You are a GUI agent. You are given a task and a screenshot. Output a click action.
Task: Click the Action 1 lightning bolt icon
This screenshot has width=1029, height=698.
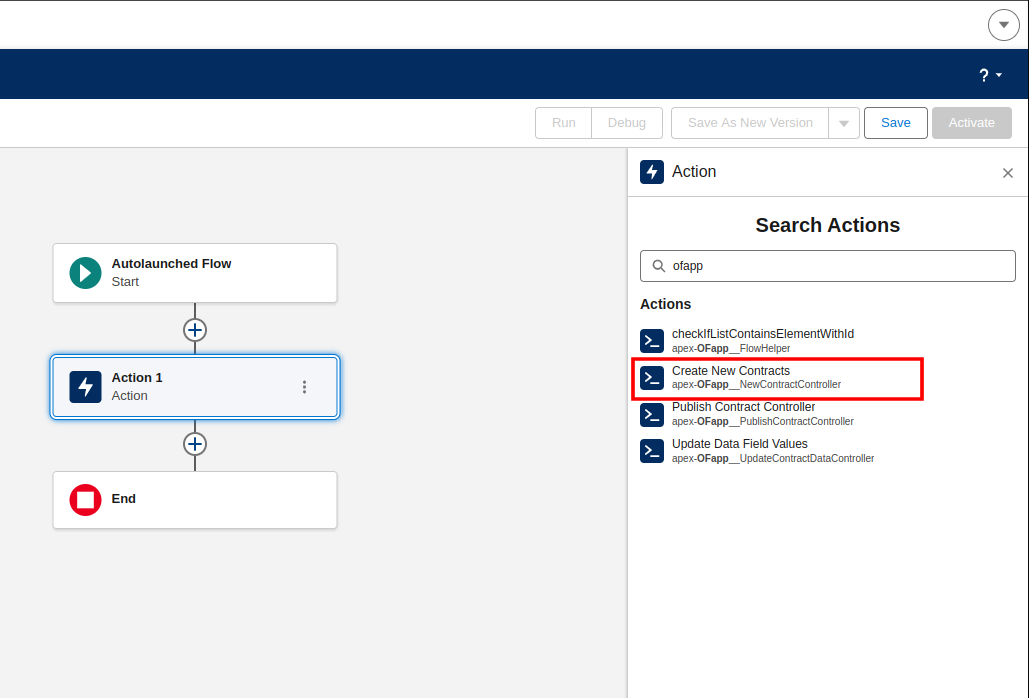click(x=85, y=387)
